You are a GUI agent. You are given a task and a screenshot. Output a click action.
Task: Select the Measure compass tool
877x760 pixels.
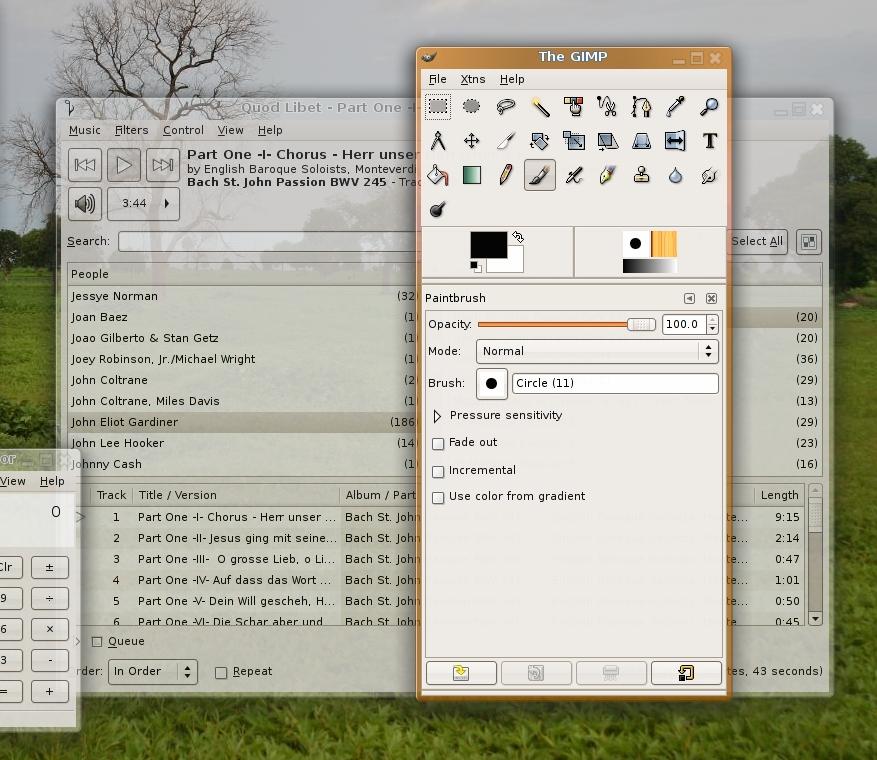[438, 141]
